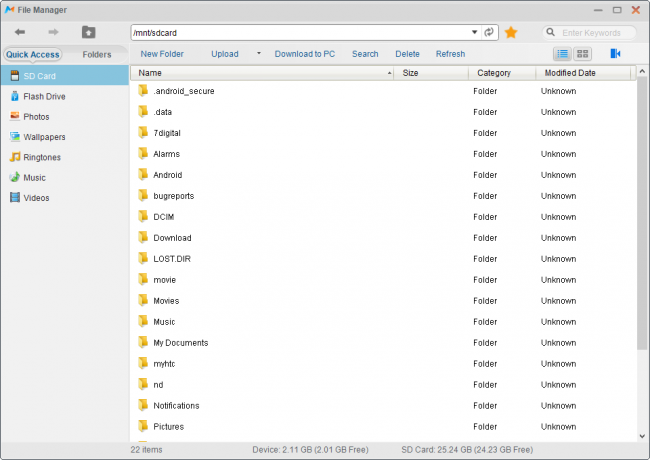Click the 22 items status text
The height and width of the screenshot is (460, 650).
pyautogui.click(x=146, y=450)
